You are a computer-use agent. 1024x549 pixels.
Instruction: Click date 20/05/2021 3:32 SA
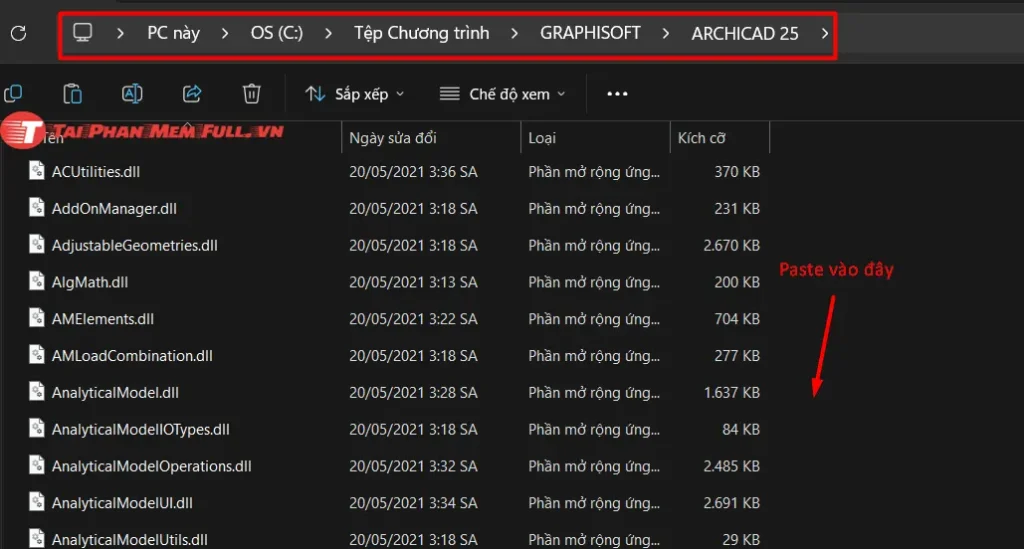point(413,466)
